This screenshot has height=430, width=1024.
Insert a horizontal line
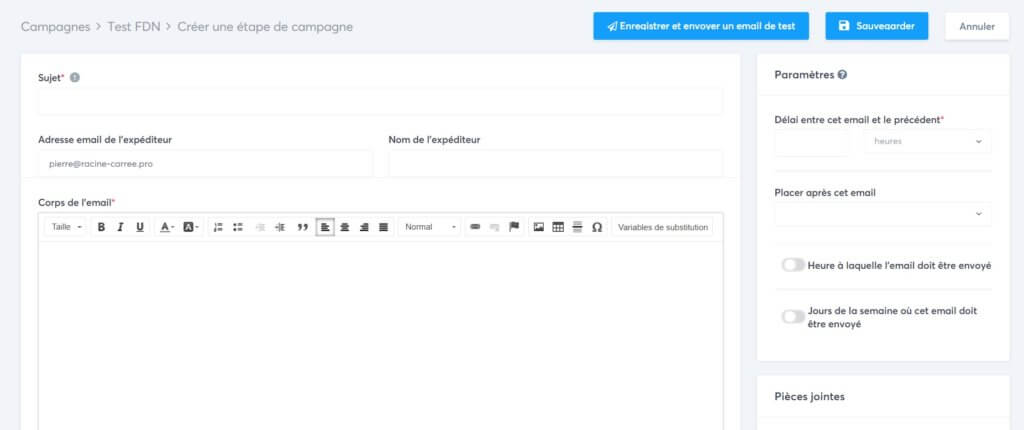577,227
